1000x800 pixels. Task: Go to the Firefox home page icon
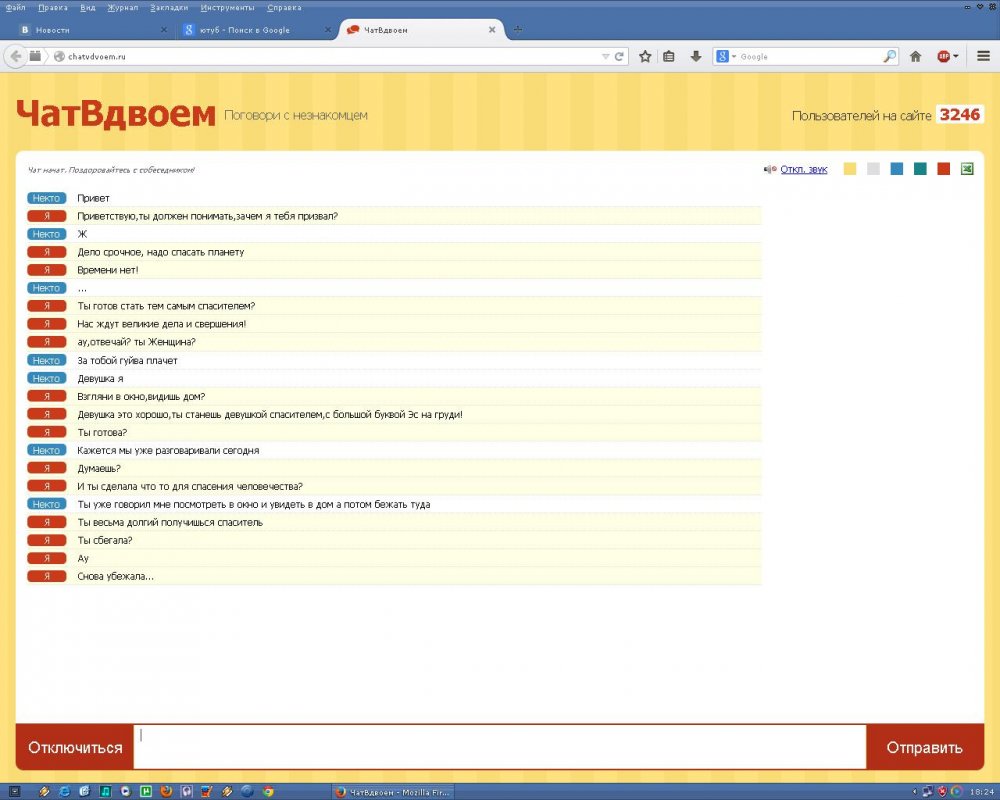[x=915, y=57]
